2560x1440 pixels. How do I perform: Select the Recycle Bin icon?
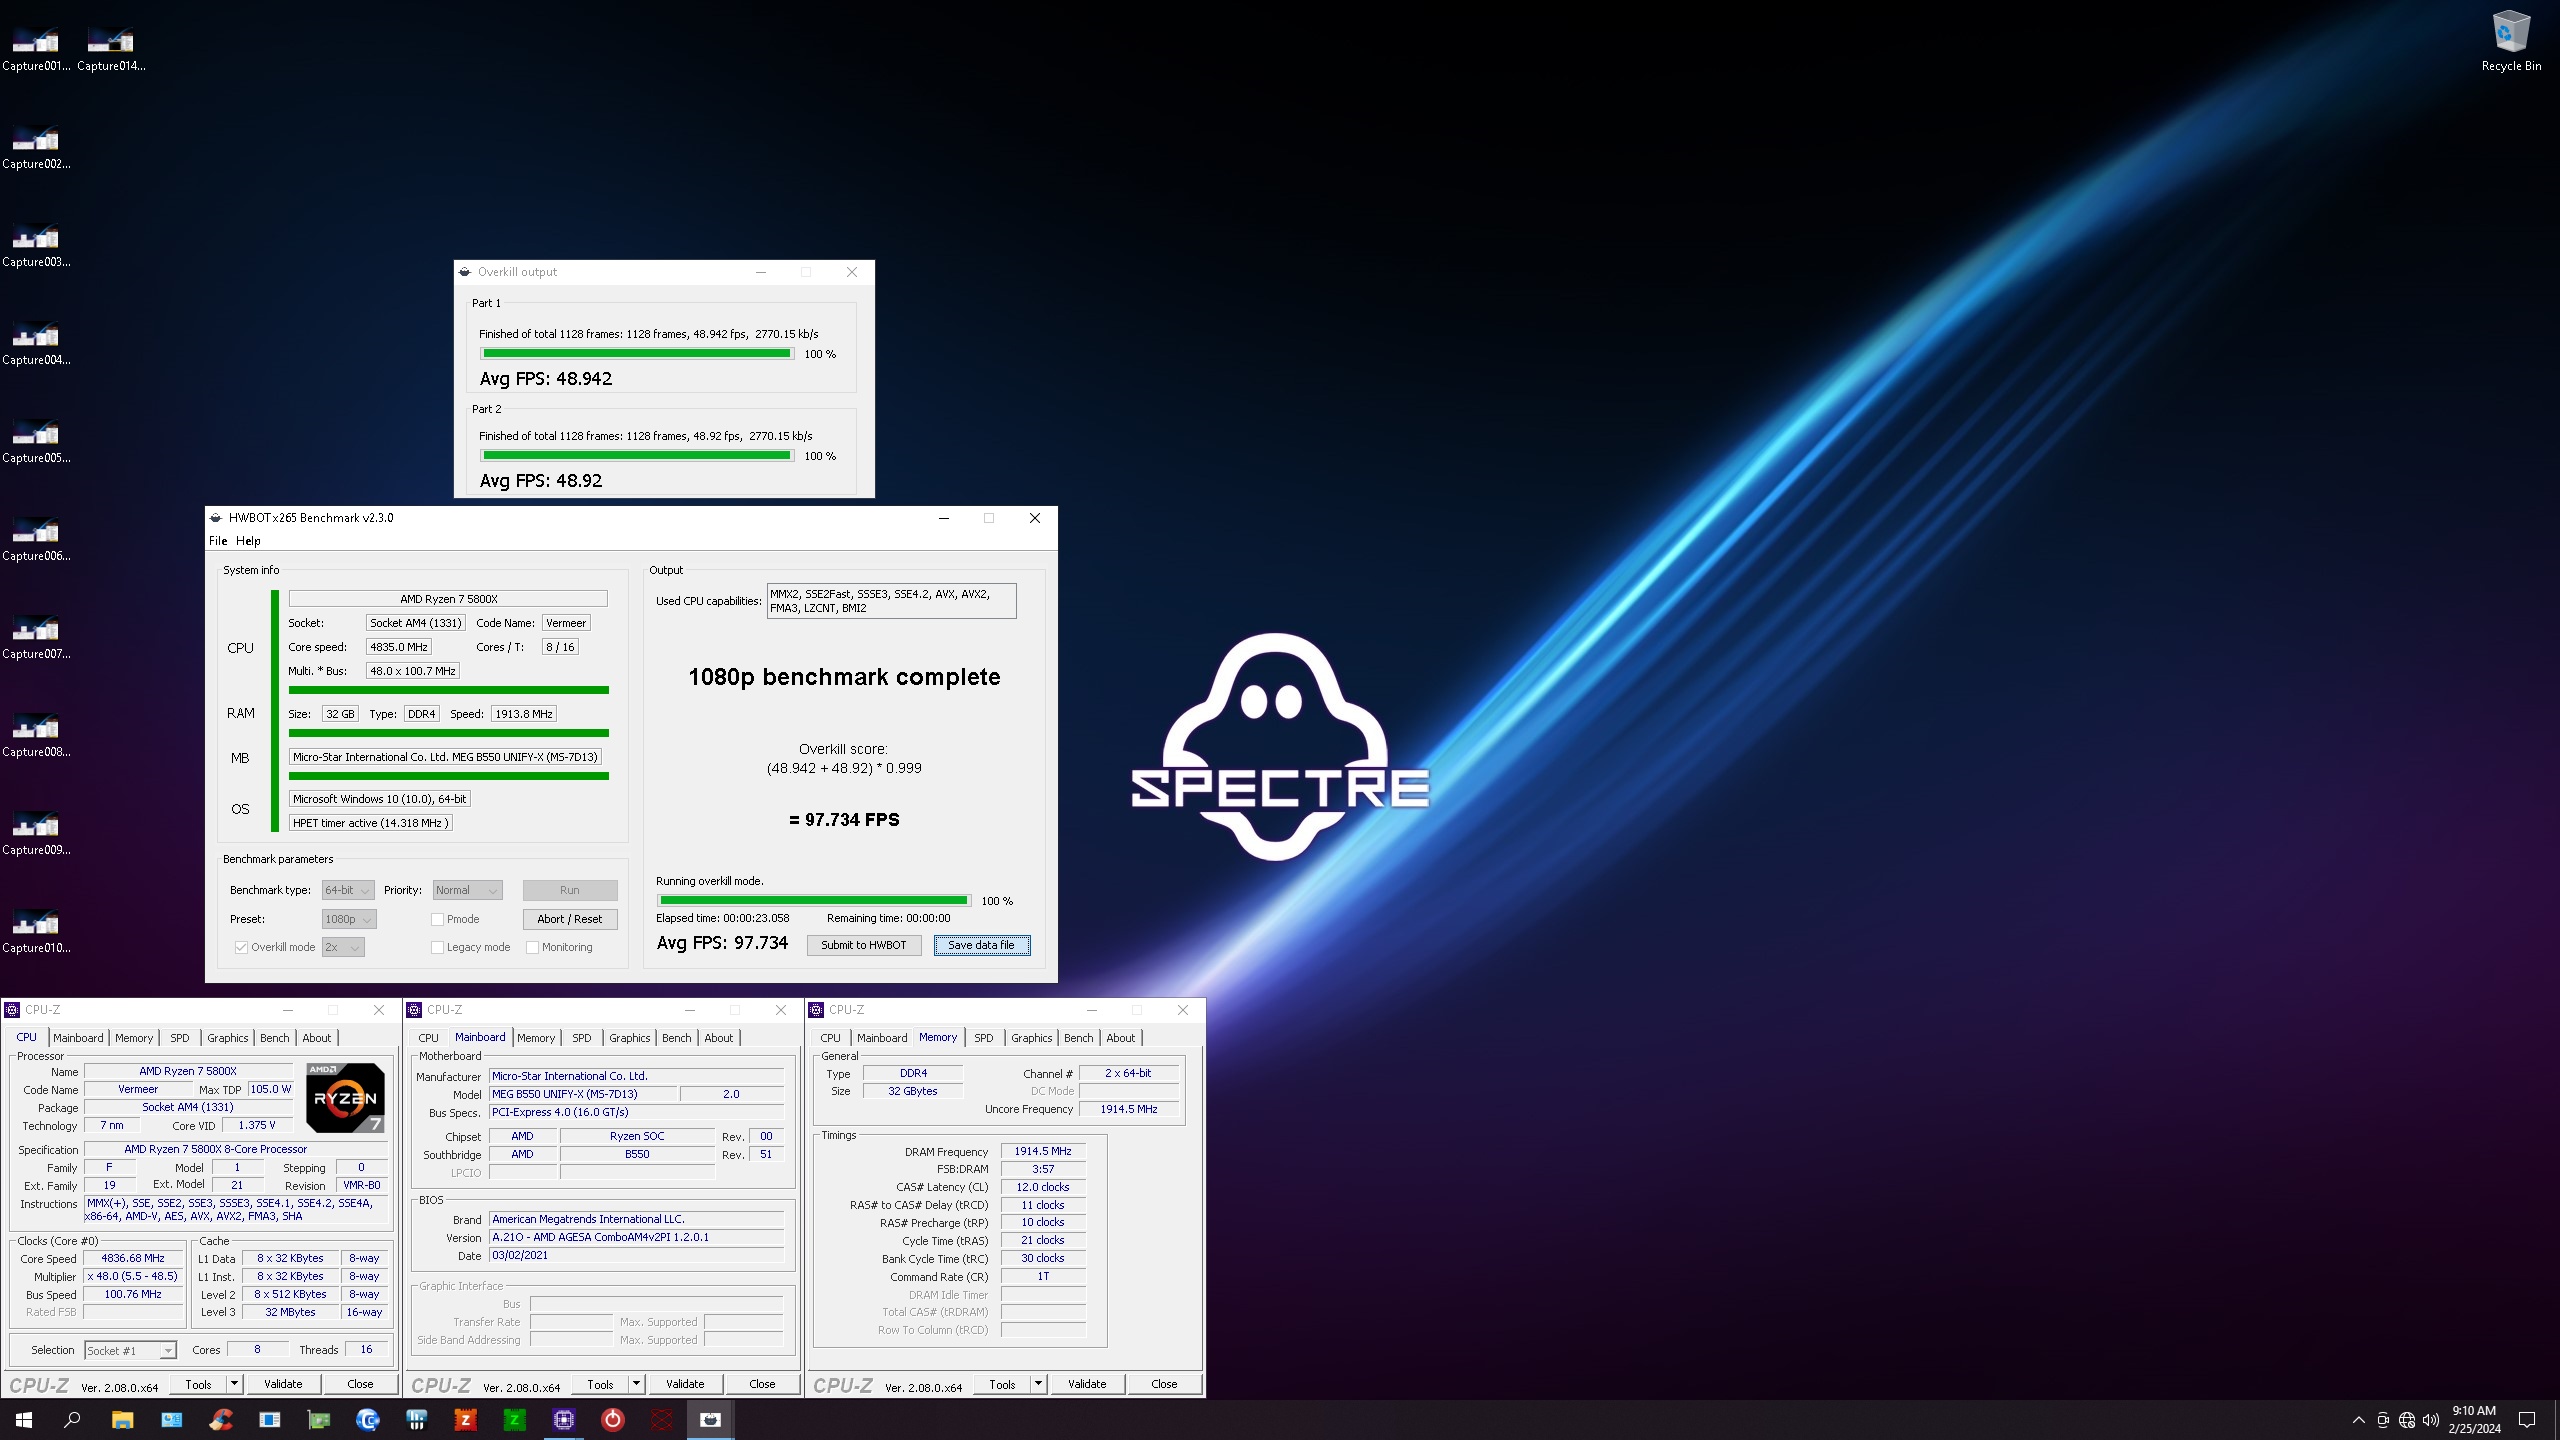click(x=2511, y=42)
